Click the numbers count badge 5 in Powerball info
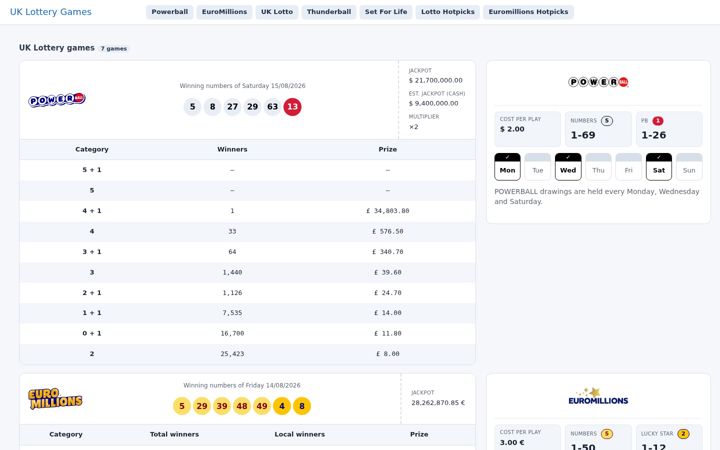This screenshot has width=720, height=450. (x=607, y=121)
